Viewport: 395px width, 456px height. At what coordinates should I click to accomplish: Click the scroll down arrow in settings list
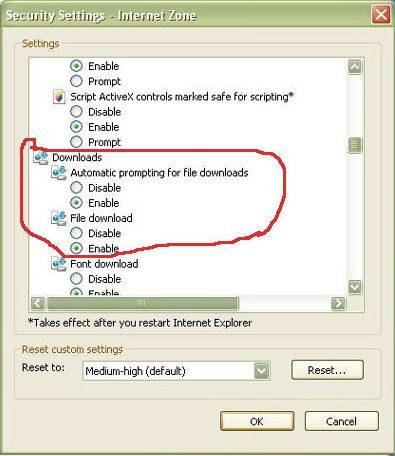coord(354,286)
